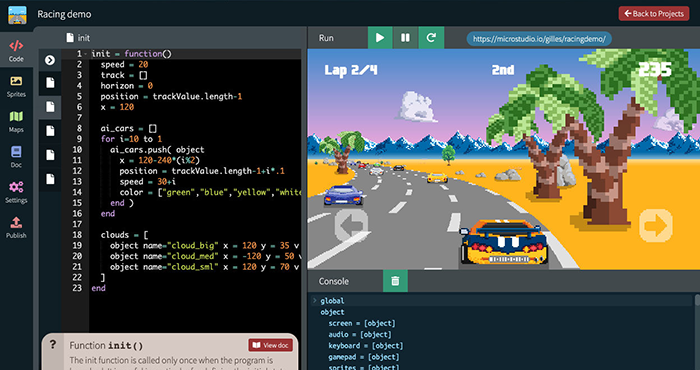Pause the running game
The width and height of the screenshot is (700, 370).
click(405, 38)
